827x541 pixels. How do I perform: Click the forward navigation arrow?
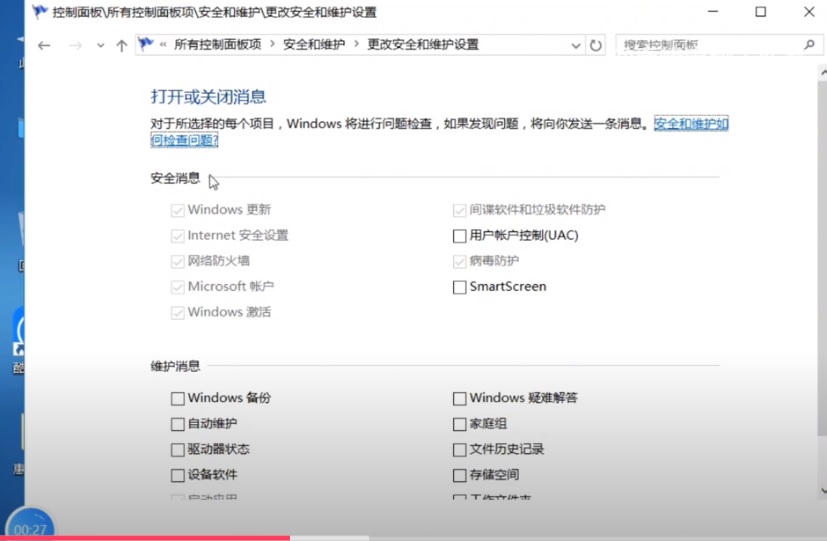click(76, 46)
